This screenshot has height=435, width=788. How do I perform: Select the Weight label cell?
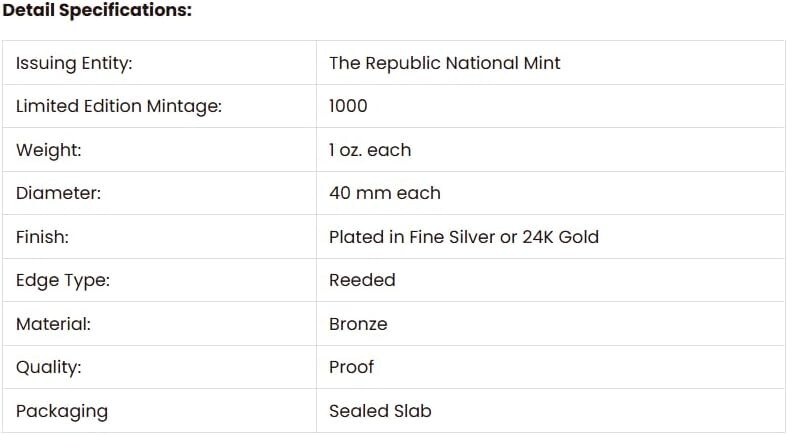point(159,150)
